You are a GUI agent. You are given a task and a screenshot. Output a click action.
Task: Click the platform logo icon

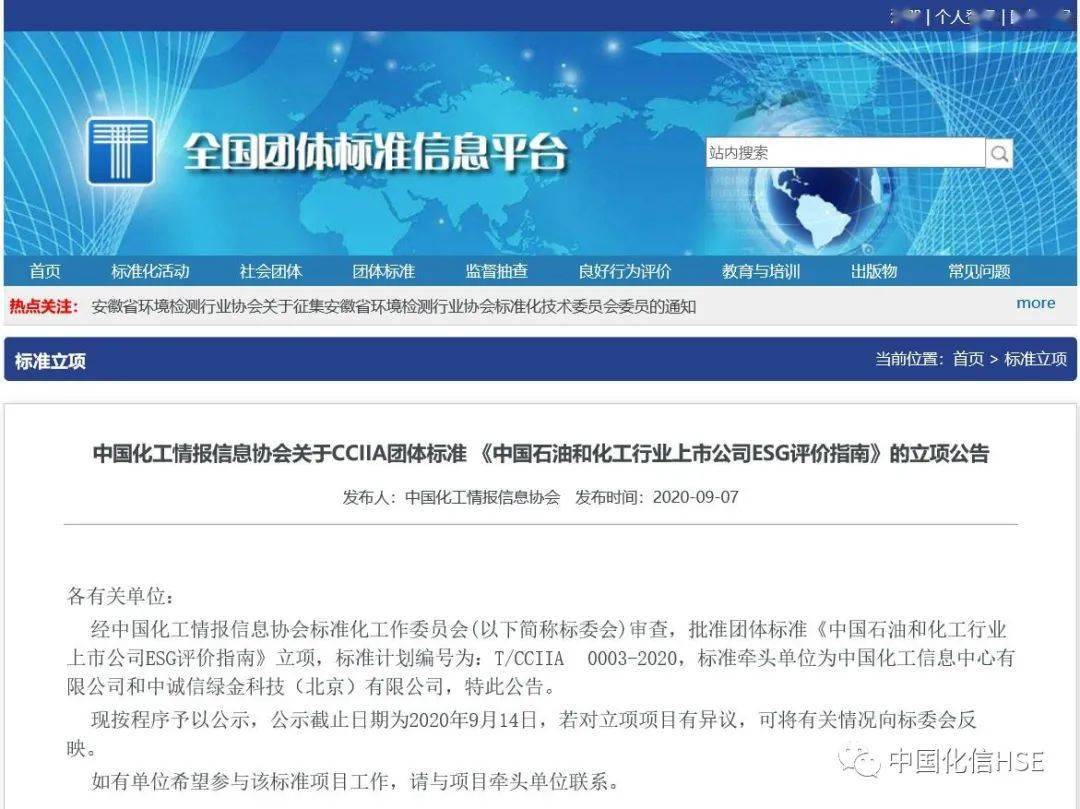pyautogui.click(x=121, y=151)
